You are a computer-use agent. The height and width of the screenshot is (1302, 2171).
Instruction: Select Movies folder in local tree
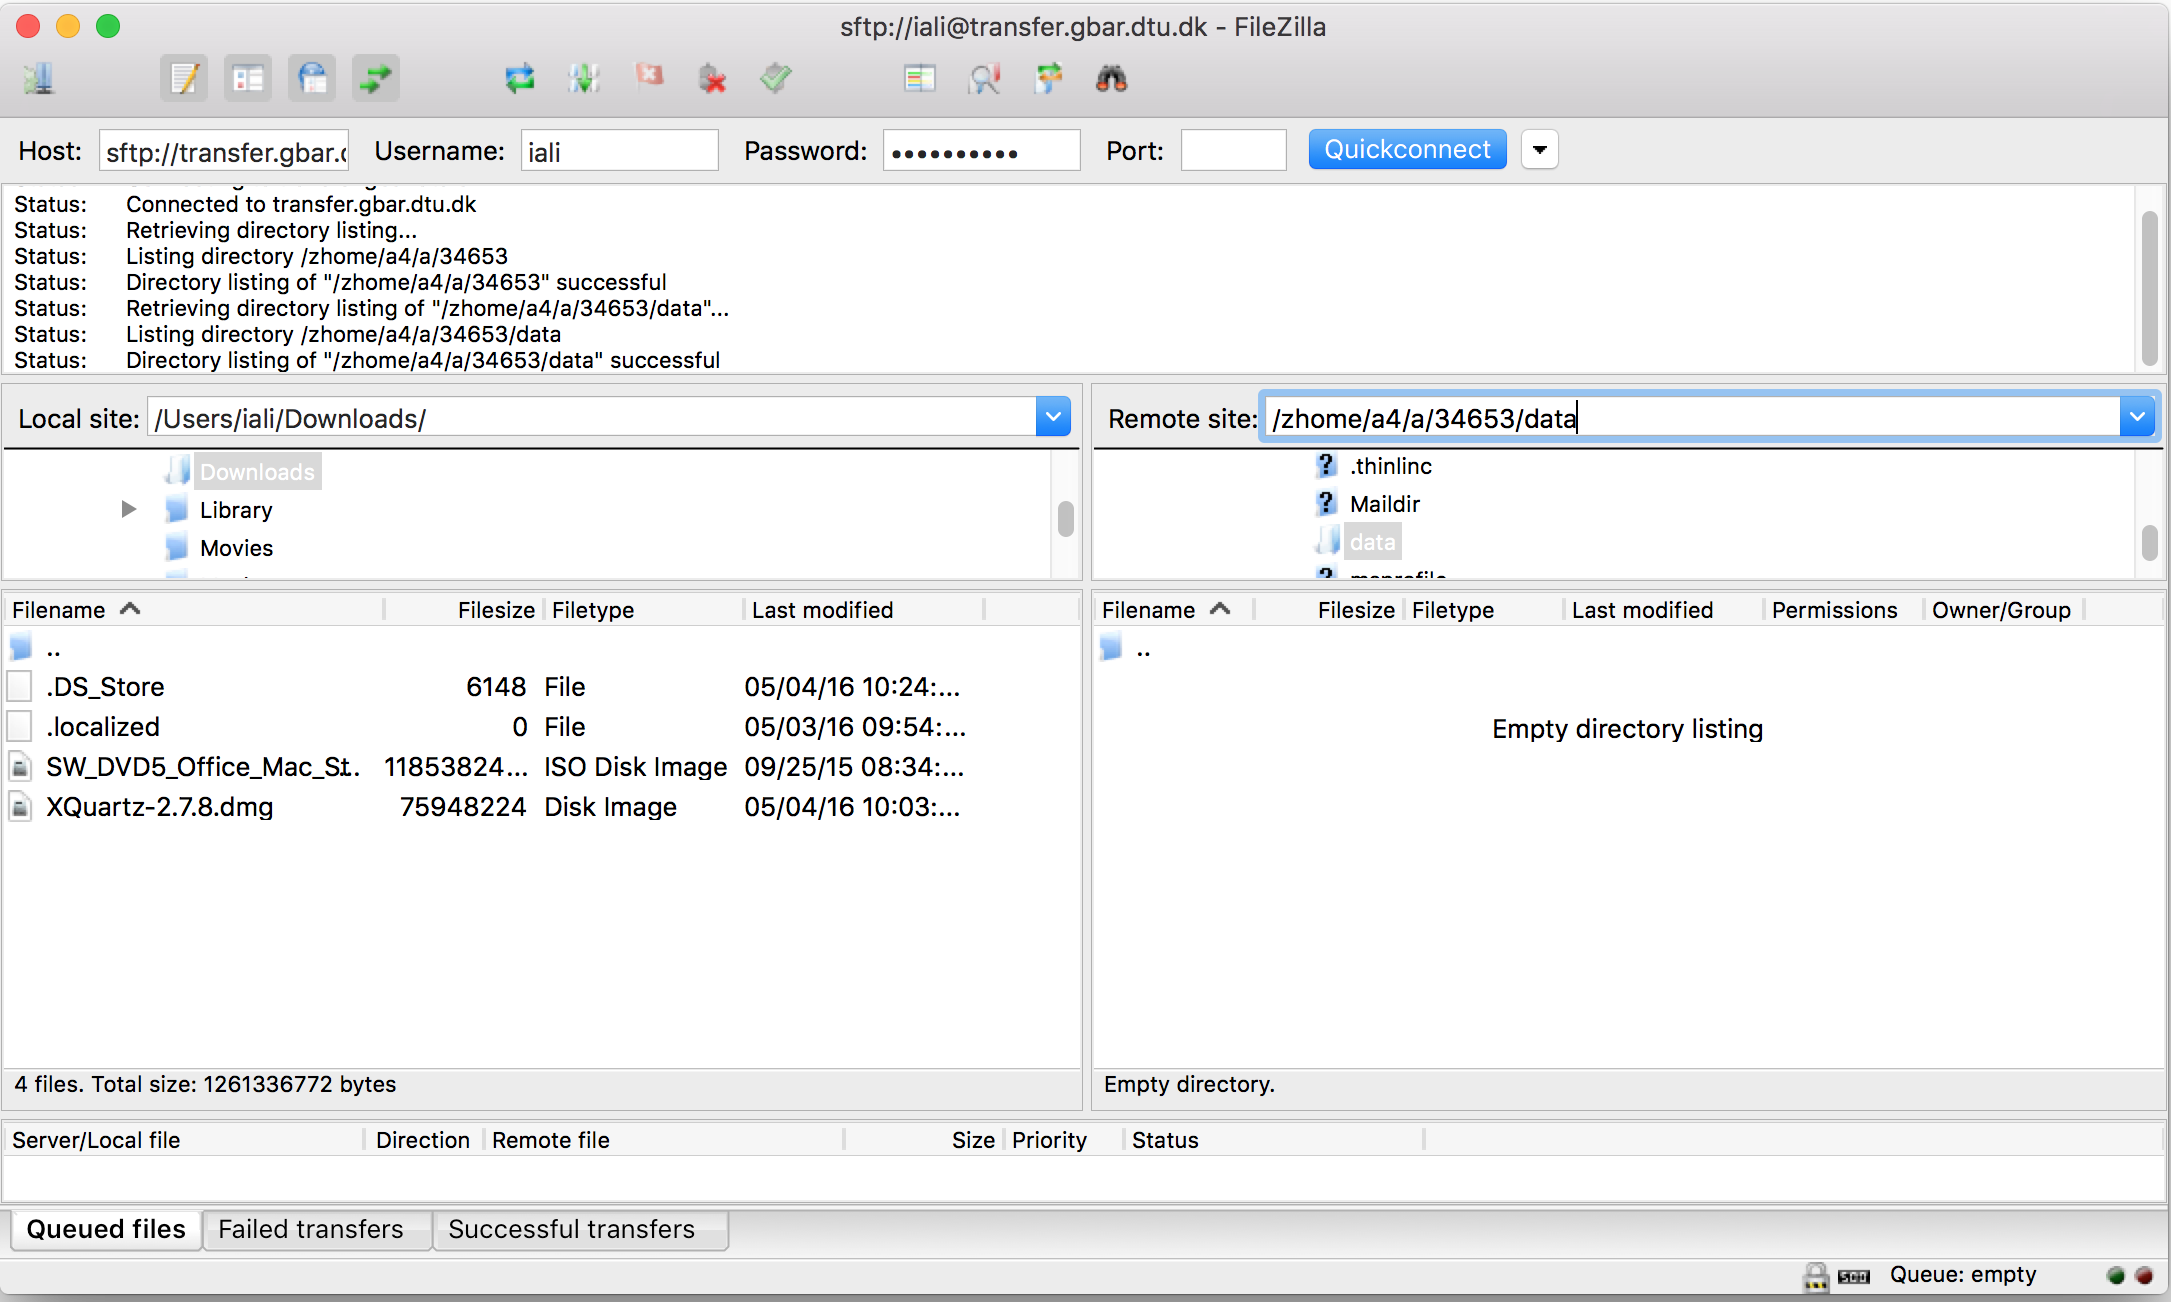point(236,548)
